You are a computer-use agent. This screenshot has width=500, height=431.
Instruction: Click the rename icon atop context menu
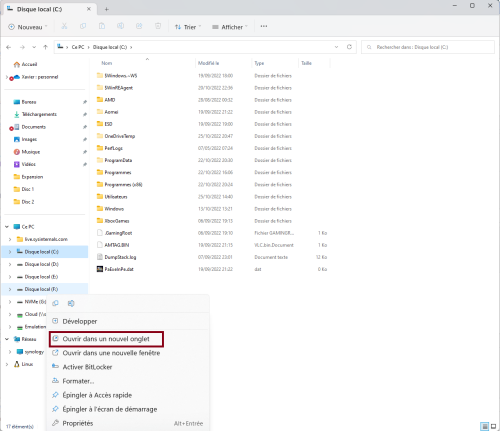71,303
